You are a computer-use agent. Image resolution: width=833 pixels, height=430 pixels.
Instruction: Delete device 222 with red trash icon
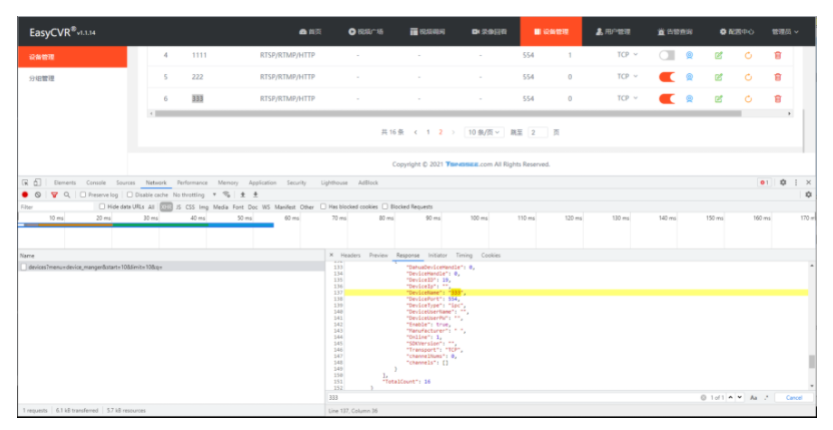point(778,77)
